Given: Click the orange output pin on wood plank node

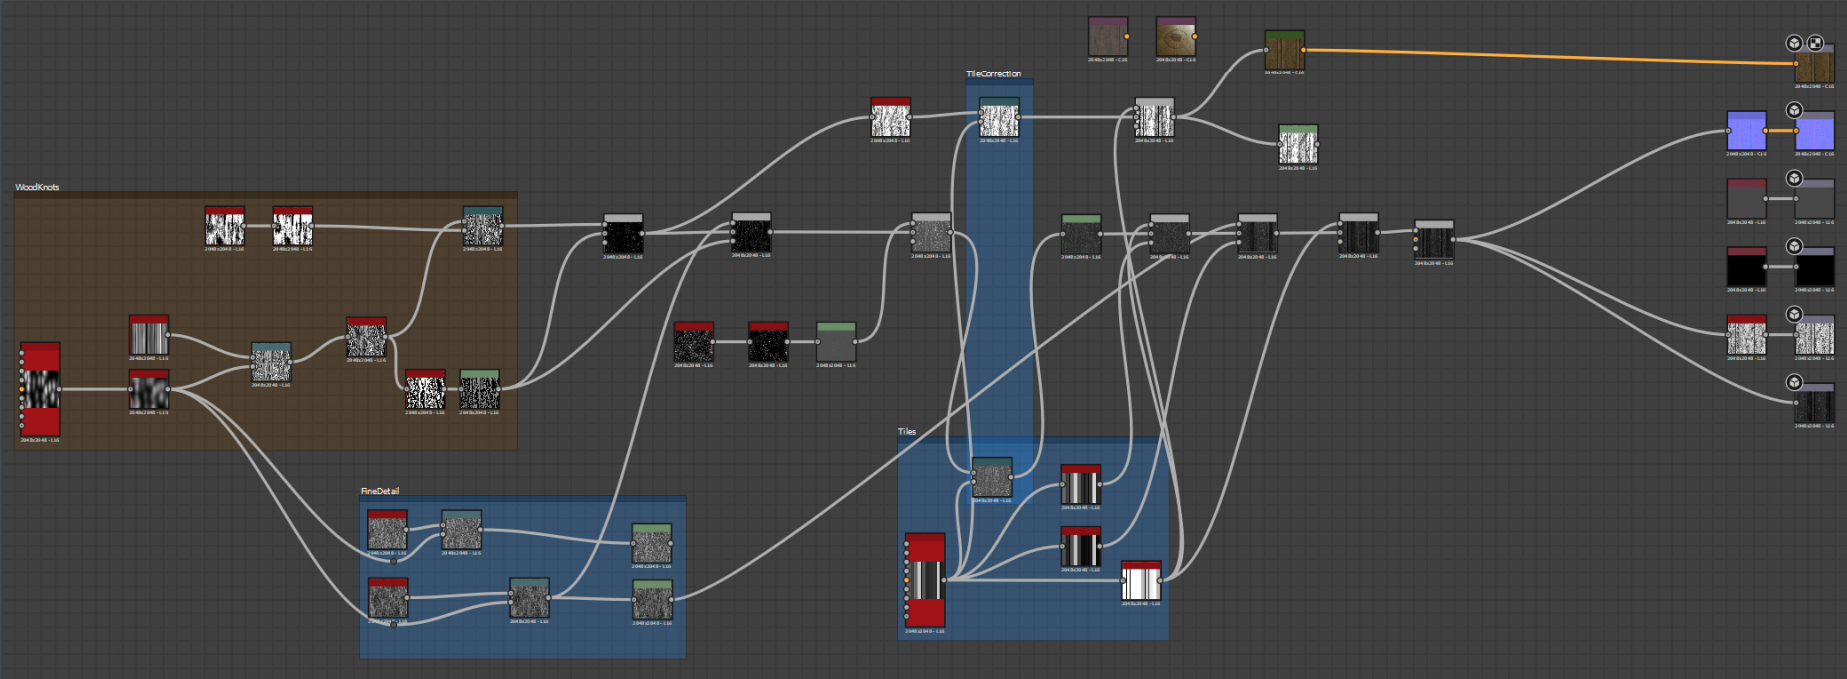Looking at the screenshot, I should (x=1127, y=36).
